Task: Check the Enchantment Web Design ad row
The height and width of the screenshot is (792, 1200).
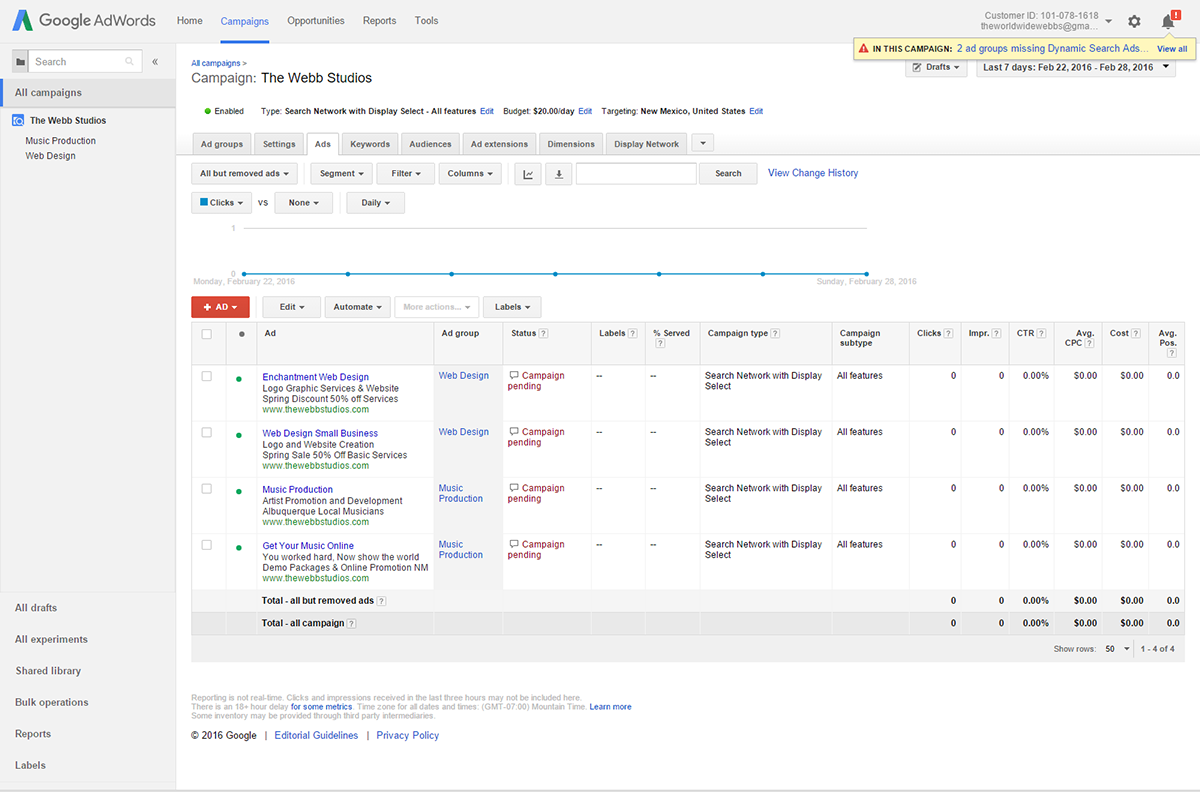Action: click(207, 377)
